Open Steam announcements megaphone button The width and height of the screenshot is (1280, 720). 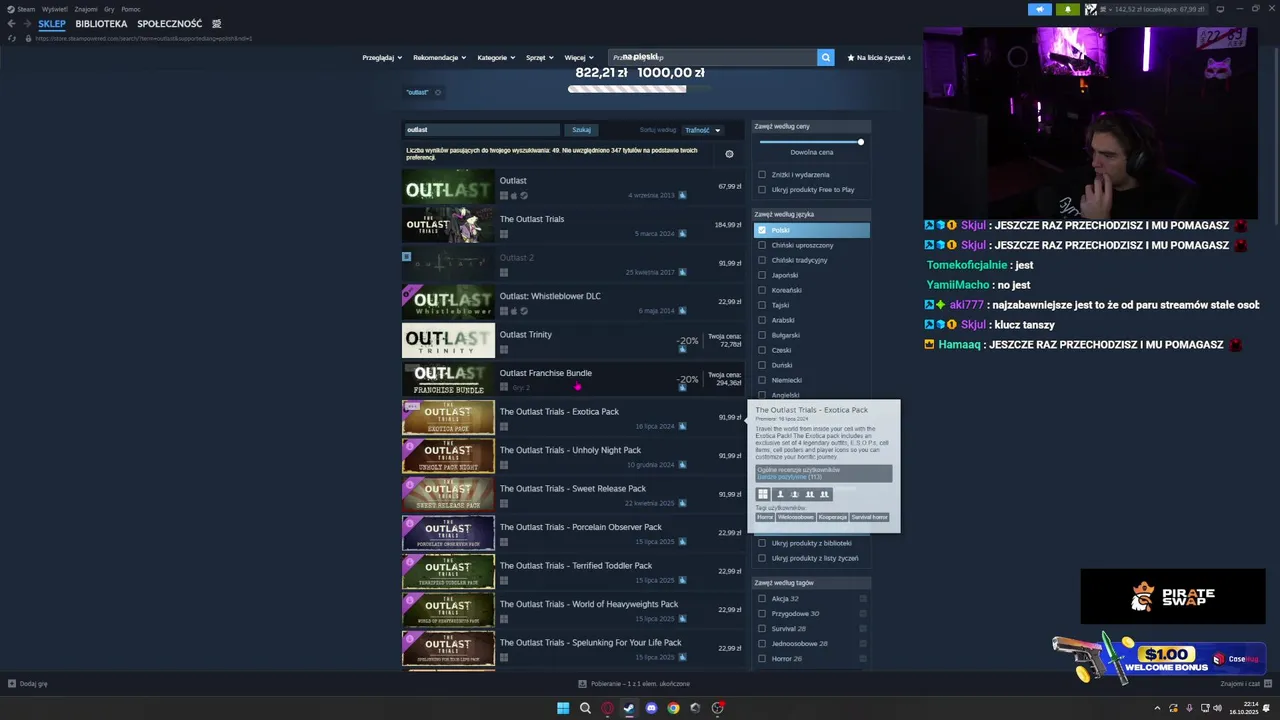[x=1039, y=9]
